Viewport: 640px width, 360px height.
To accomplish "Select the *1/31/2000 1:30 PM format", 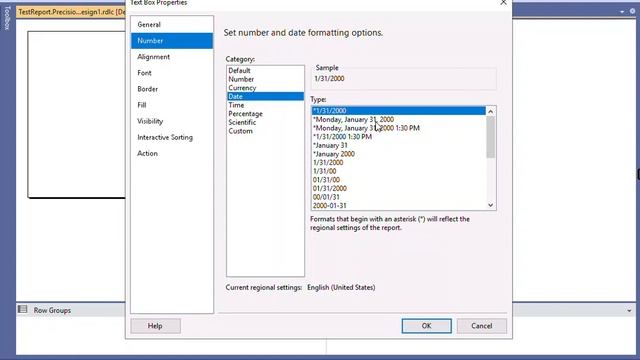I will tap(398, 137).
